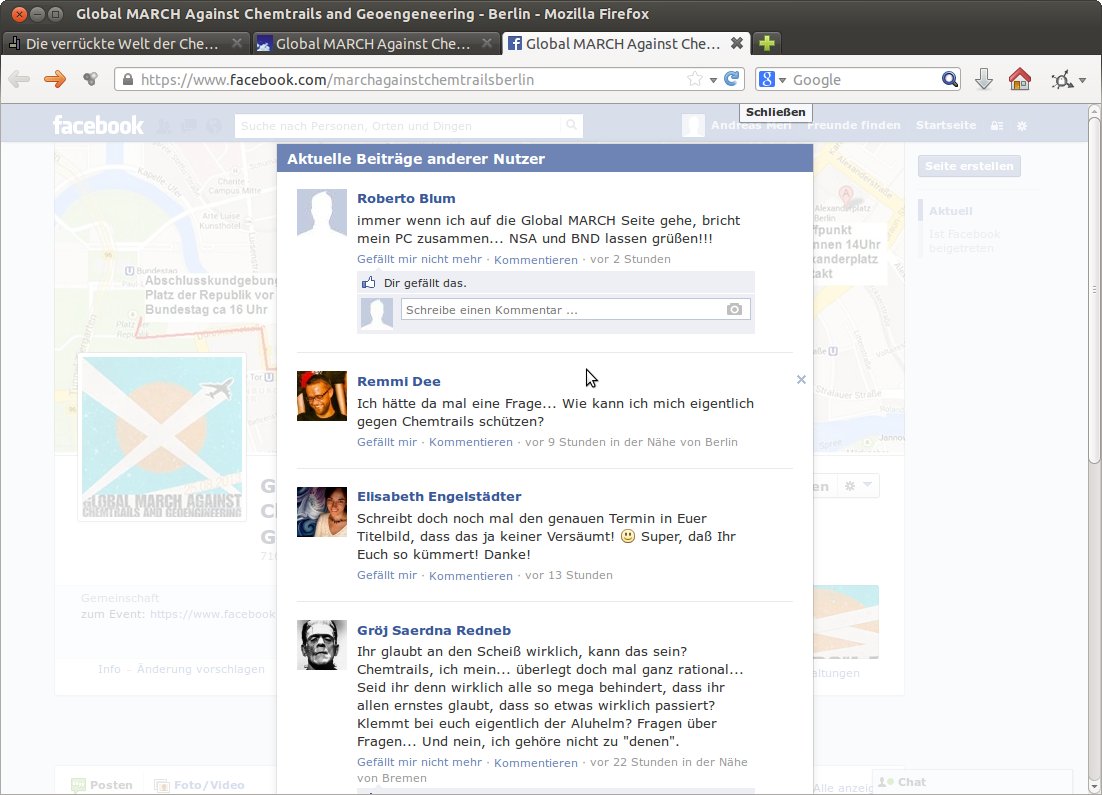Click the 'vor 2 Stunden' timestamp
The image size is (1102, 795).
coord(630,259)
